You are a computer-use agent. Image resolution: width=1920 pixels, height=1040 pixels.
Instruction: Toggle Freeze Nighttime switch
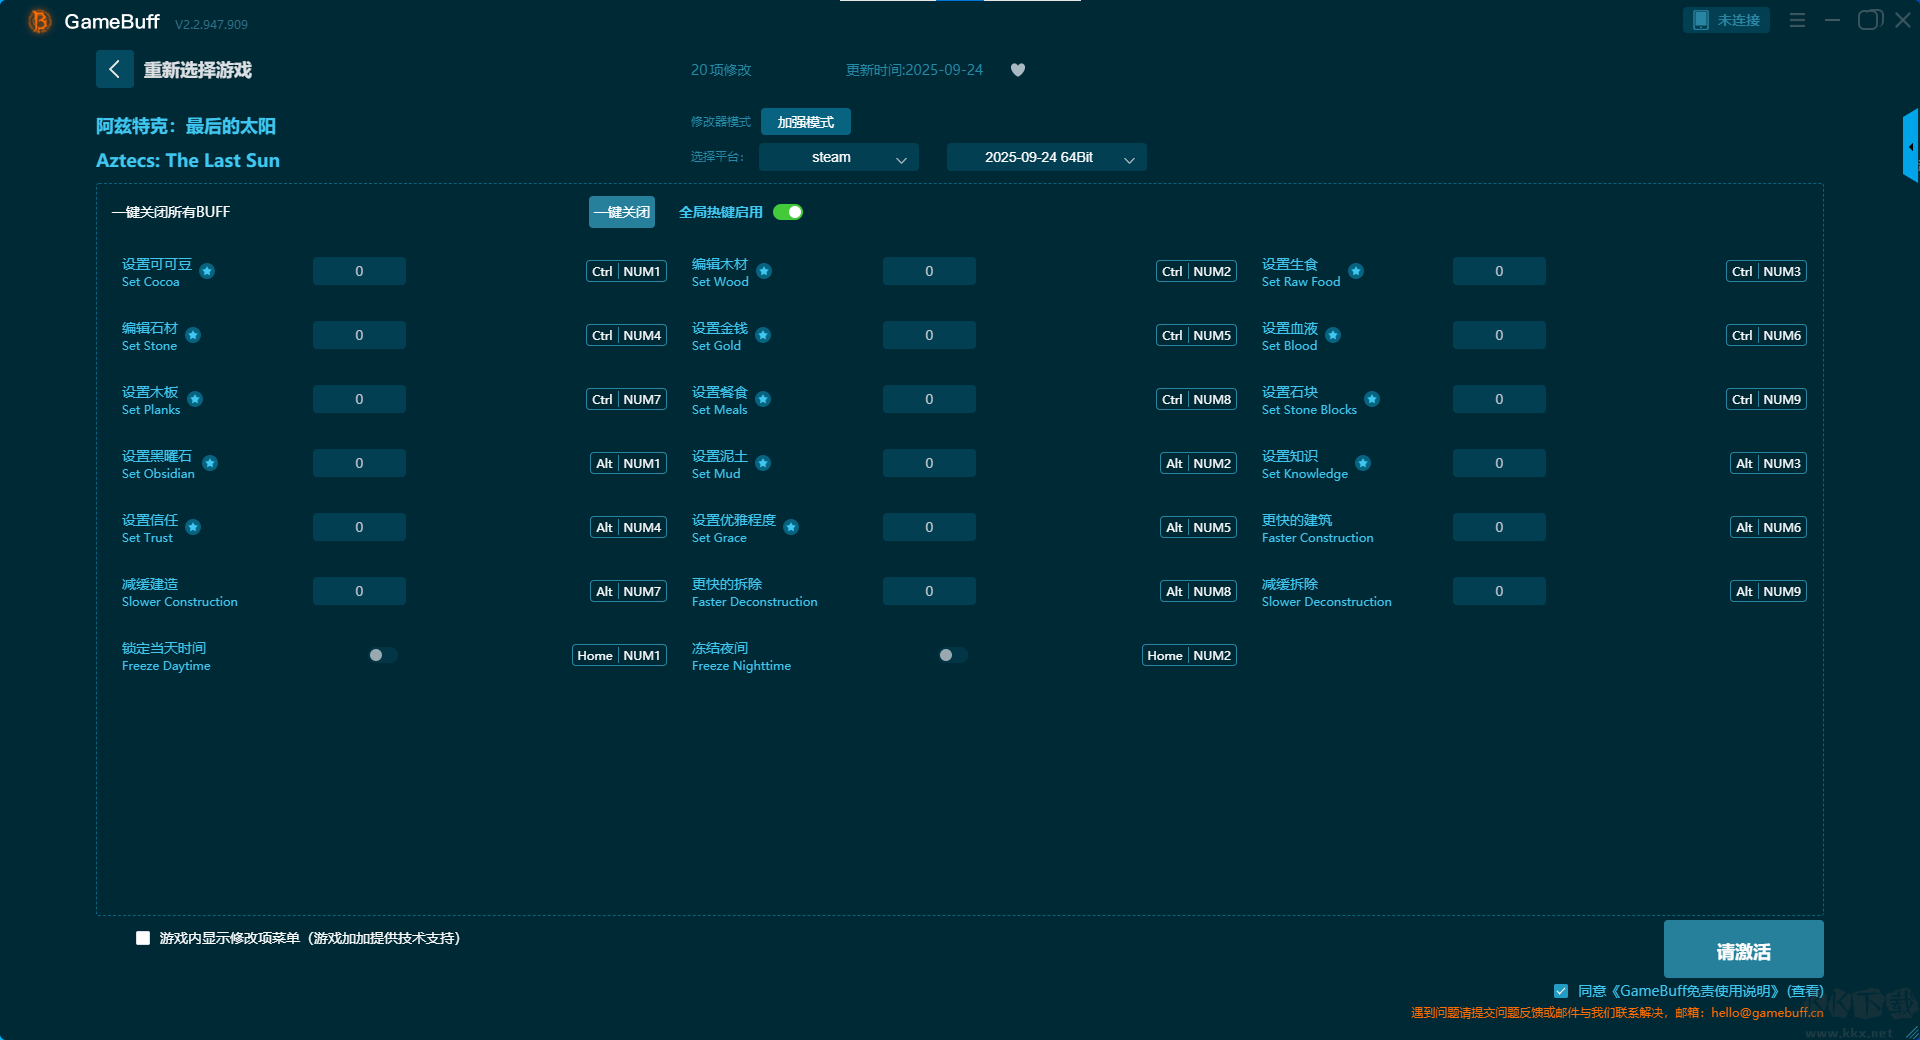953,655
